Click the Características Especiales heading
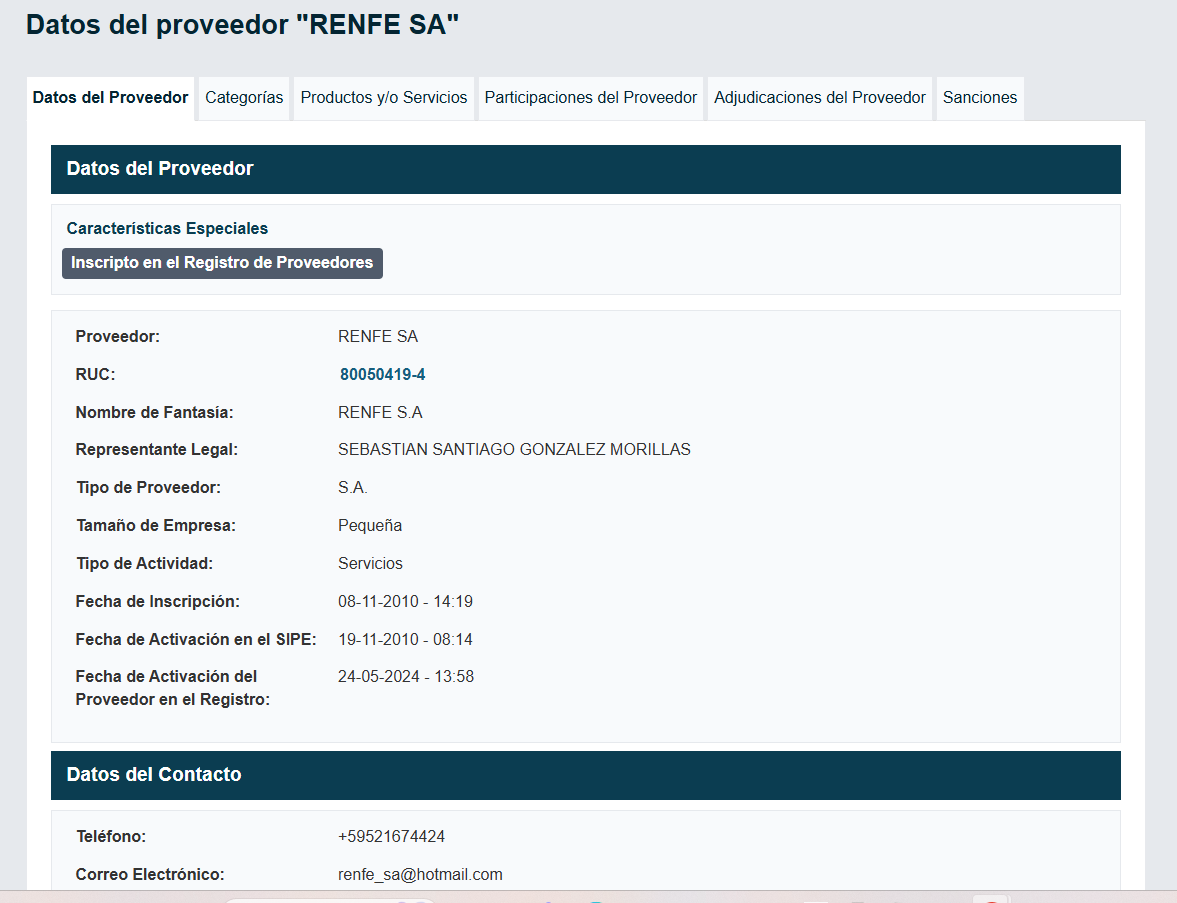The height and width of the screenshot is (903, 1177). coord(167,228)
